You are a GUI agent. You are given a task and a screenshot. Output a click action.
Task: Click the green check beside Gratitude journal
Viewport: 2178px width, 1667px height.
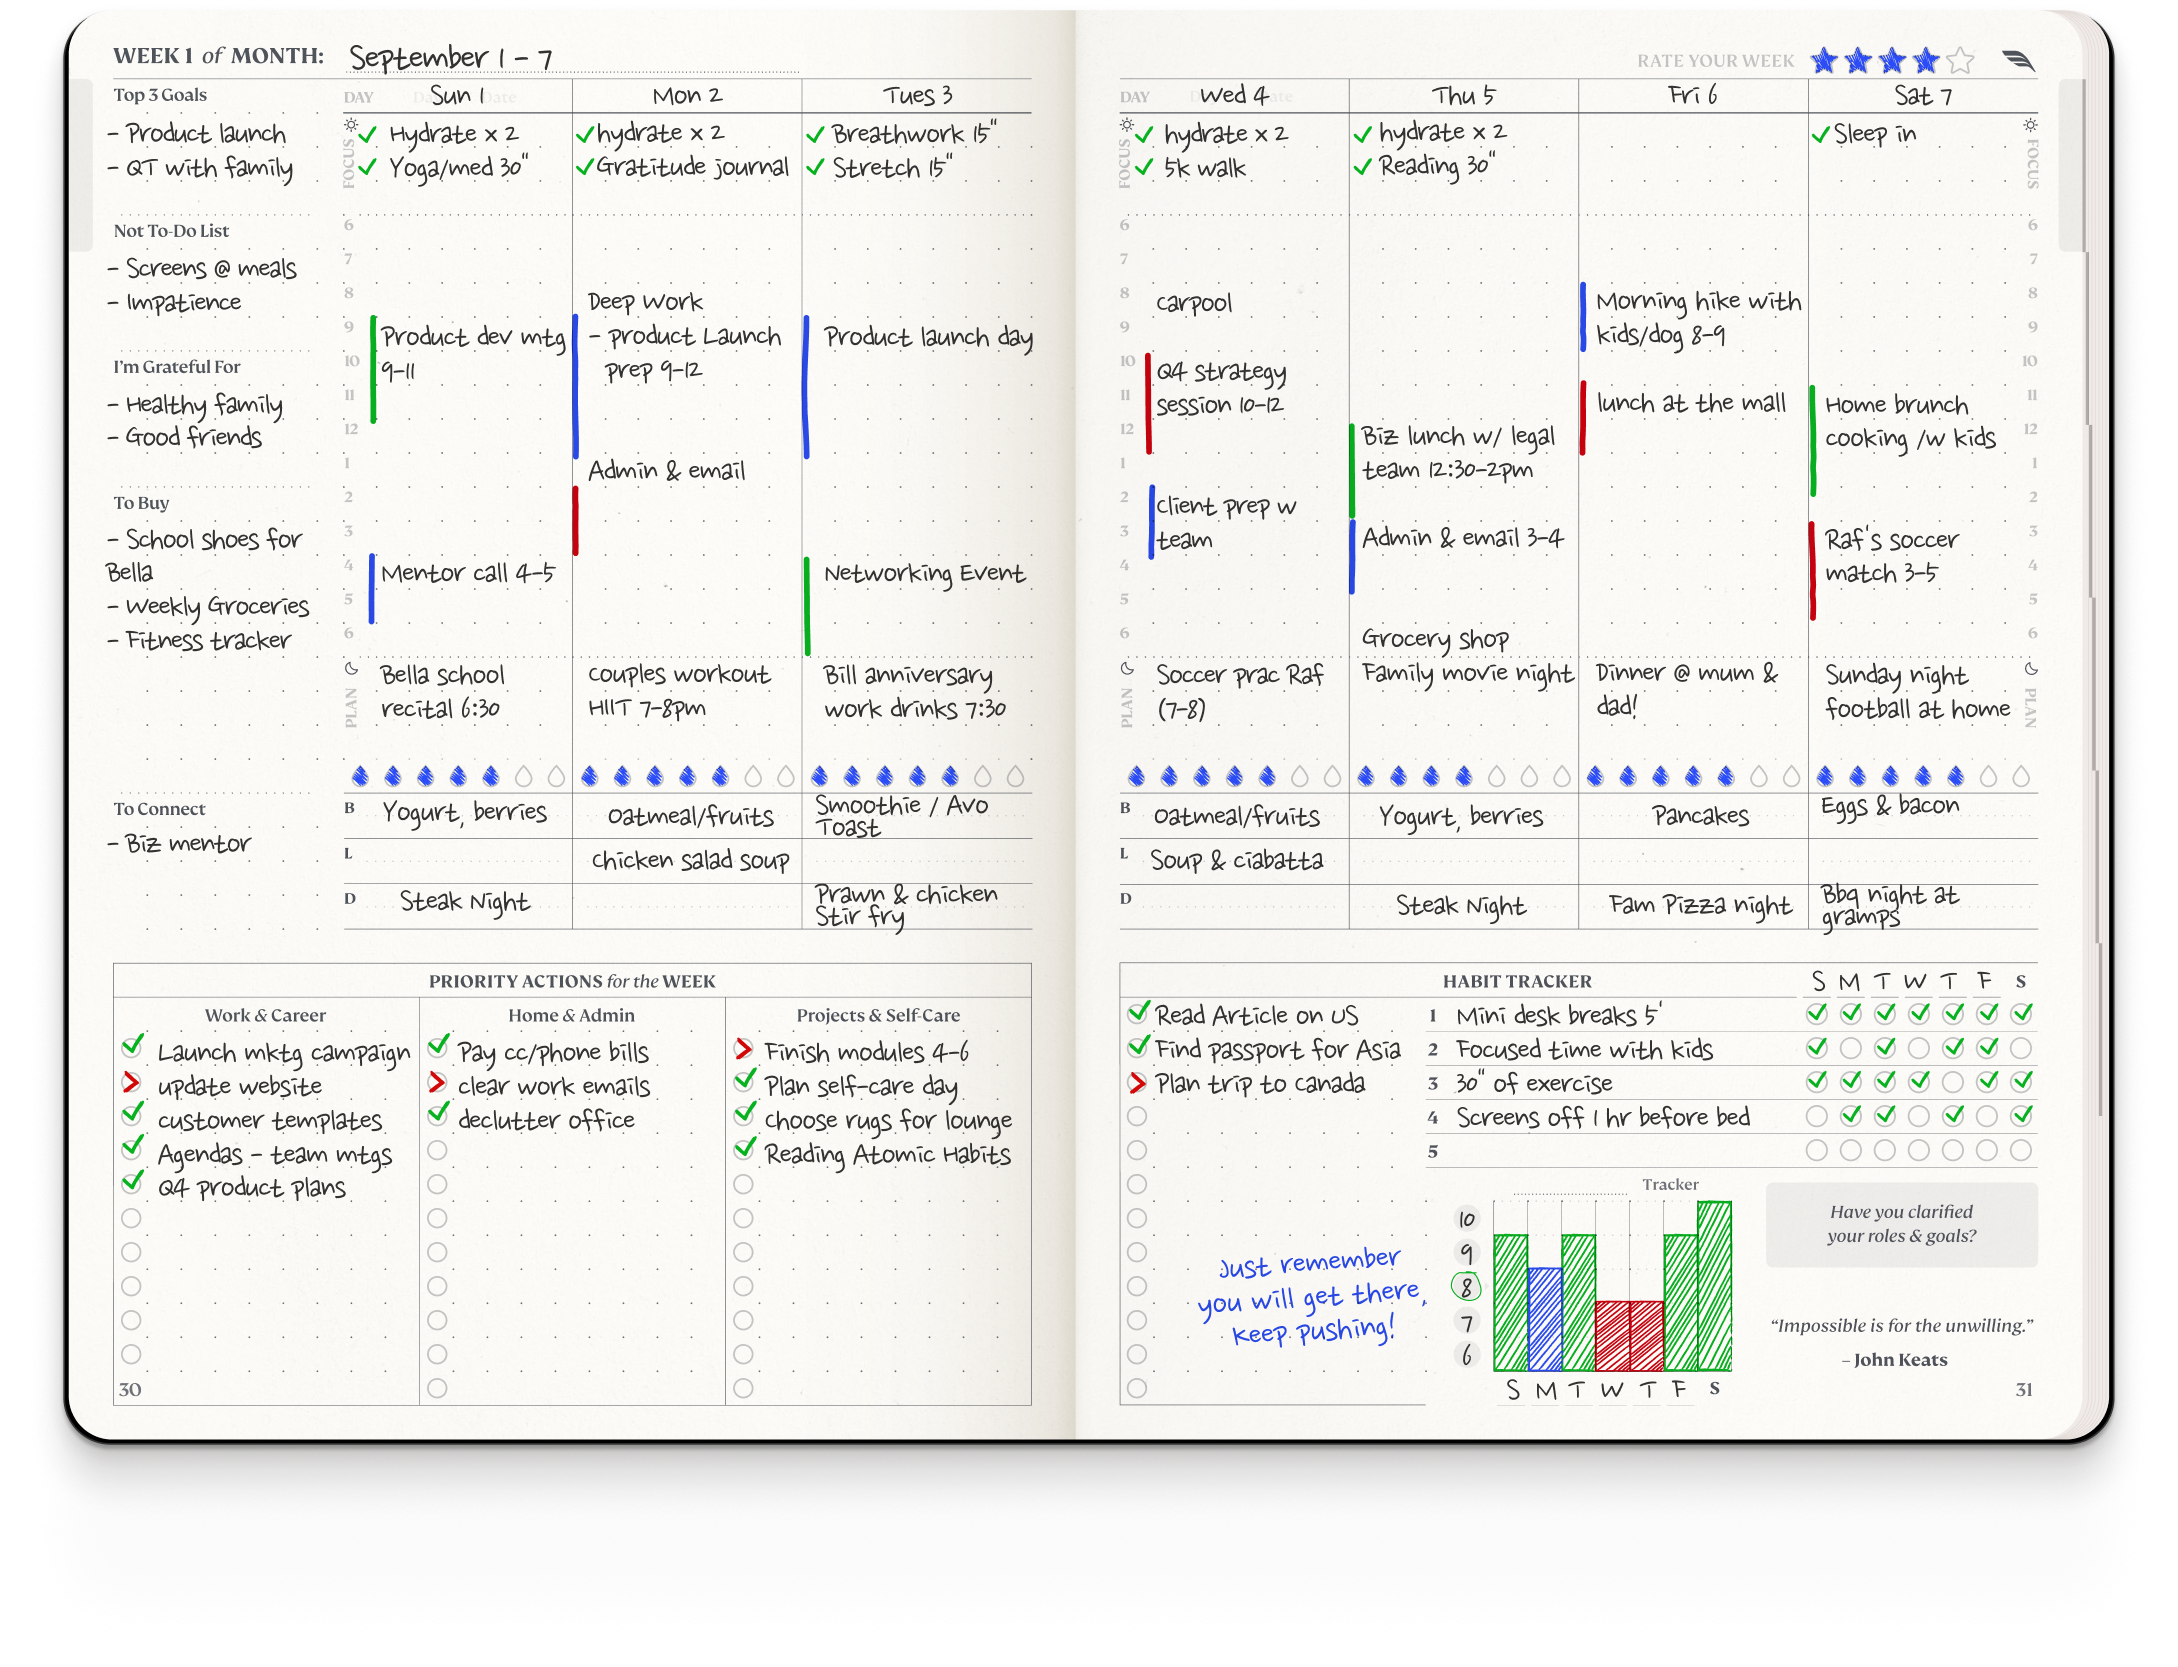(x=585, y=167)
